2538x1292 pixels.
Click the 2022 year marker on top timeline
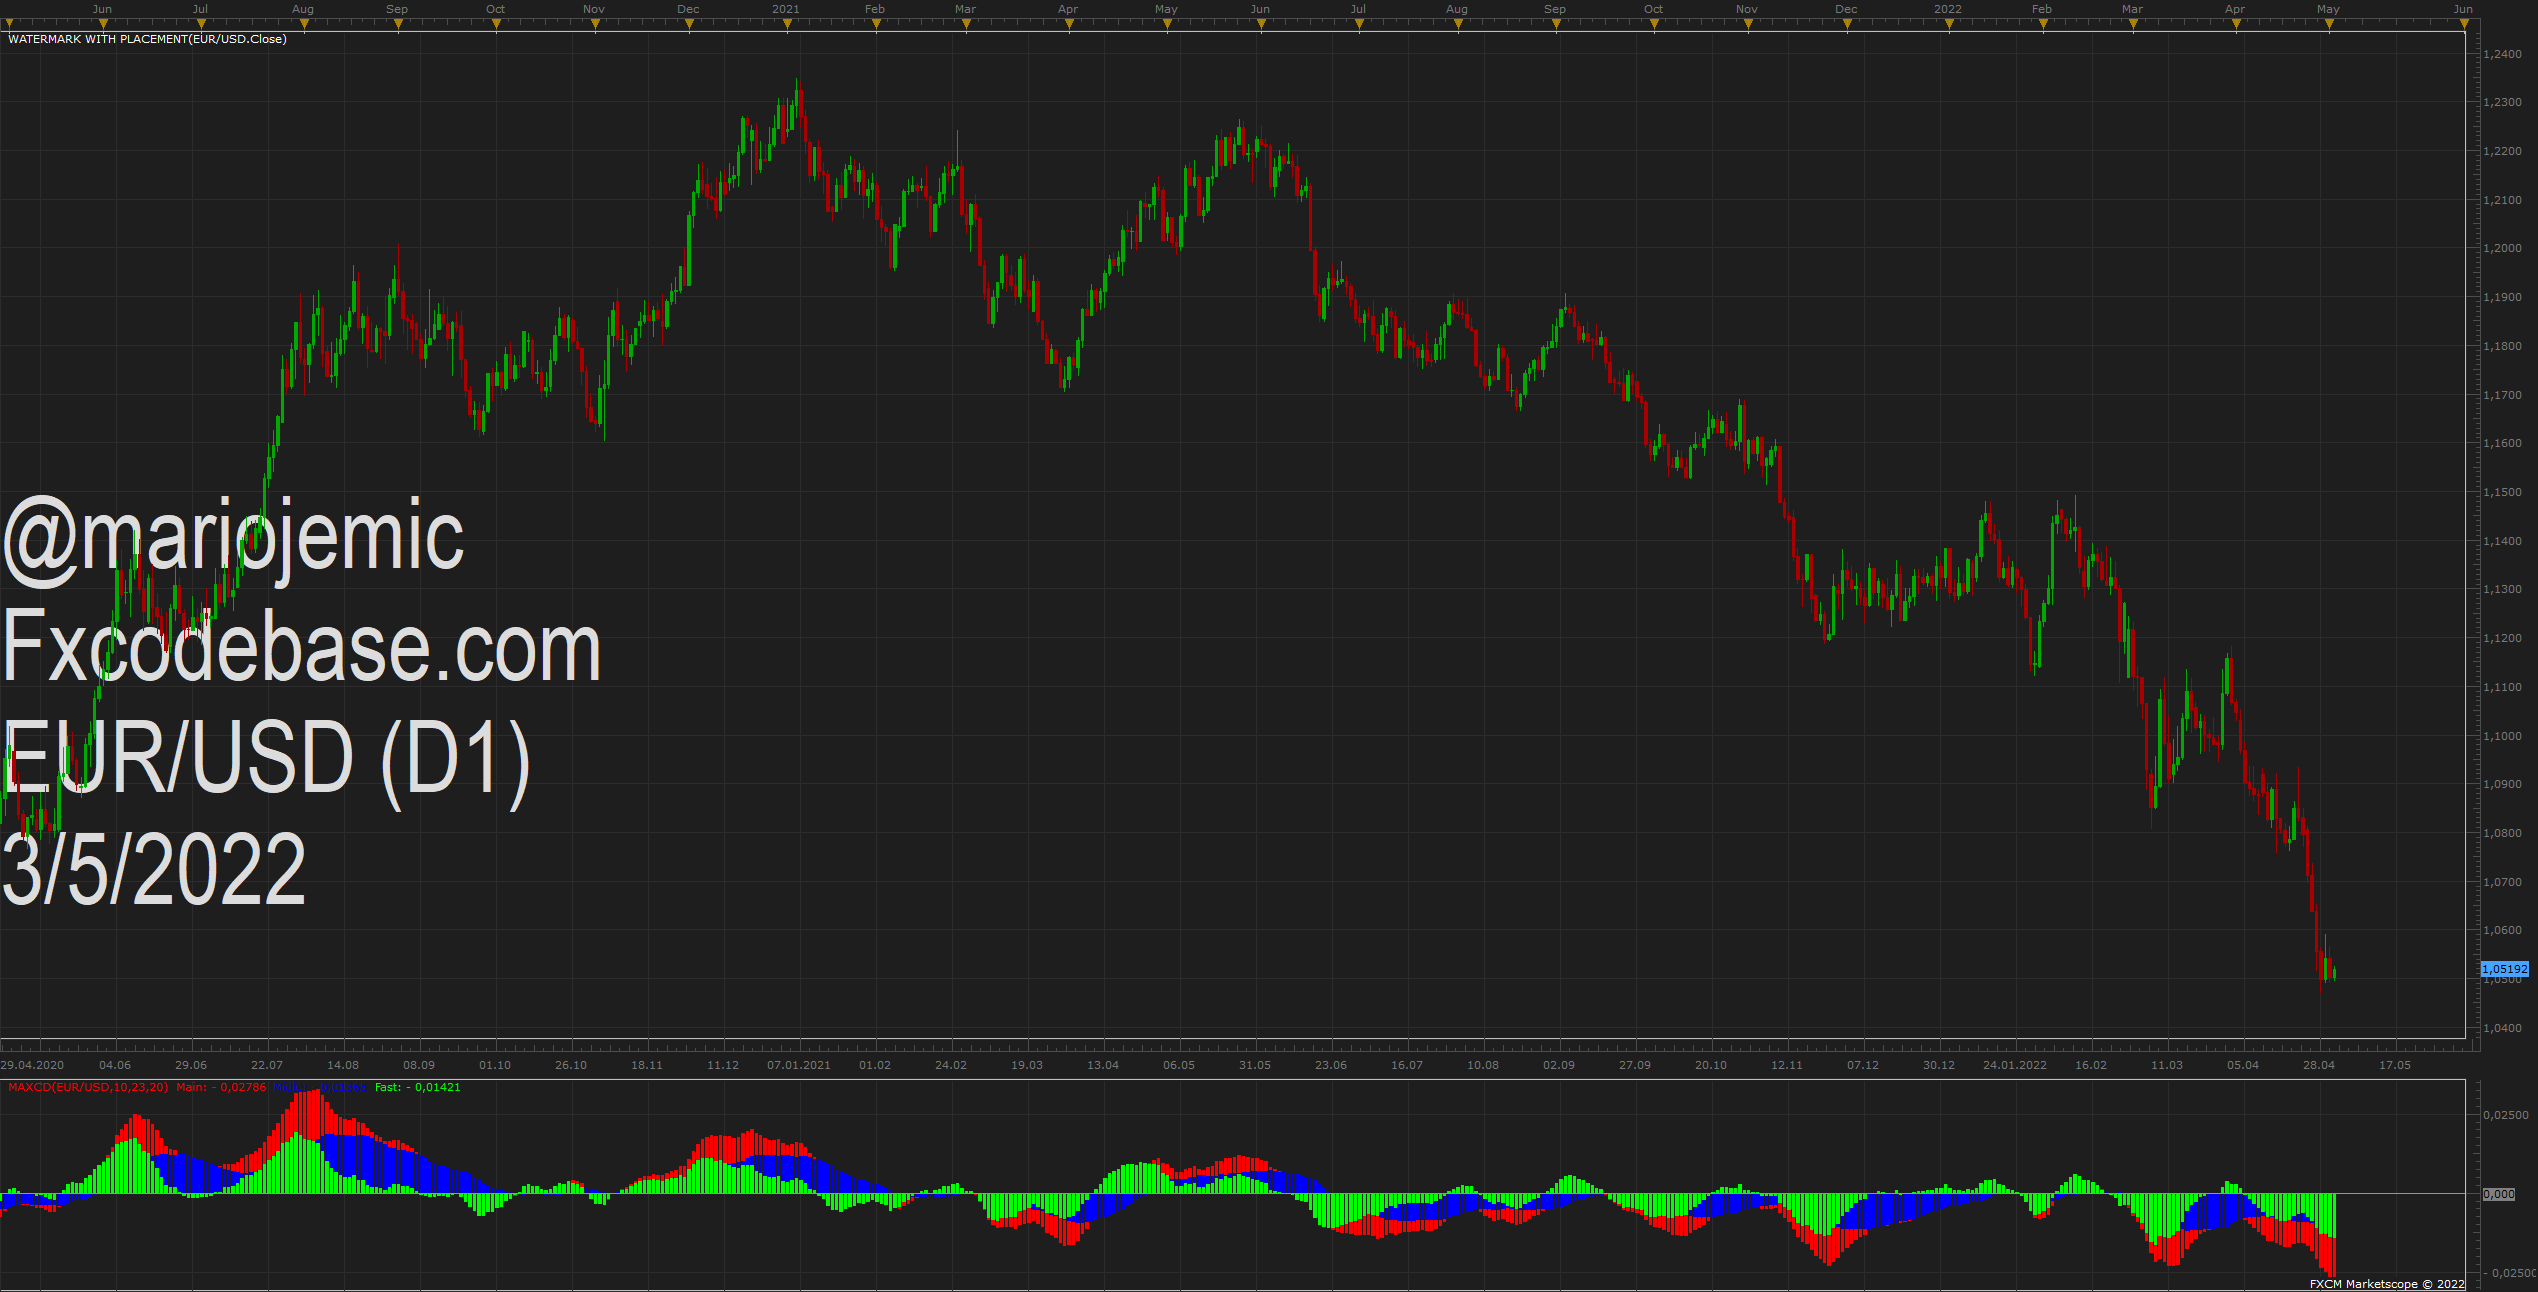(1948, 9)
